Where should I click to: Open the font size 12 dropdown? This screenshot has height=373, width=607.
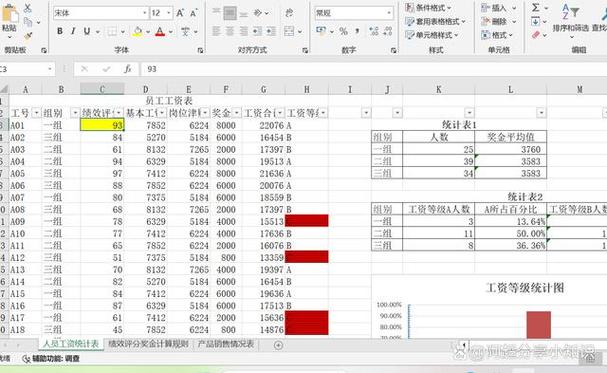169,13
